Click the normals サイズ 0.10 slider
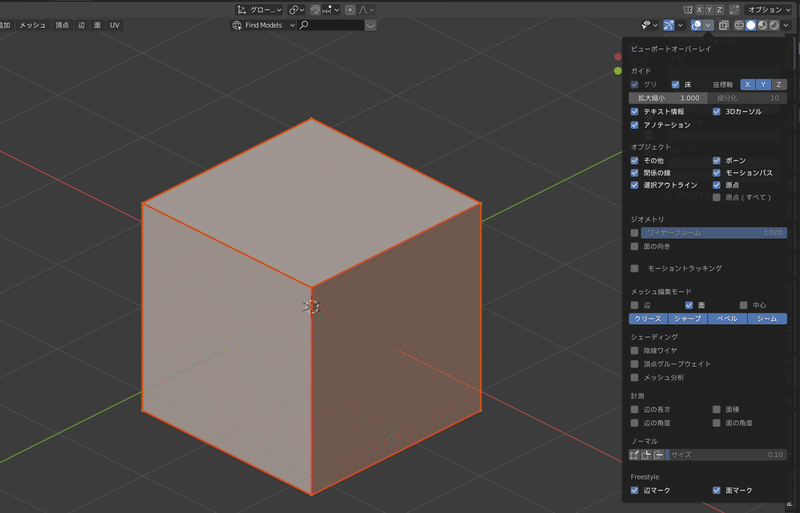The image size is (800, 513). (727, 455)
